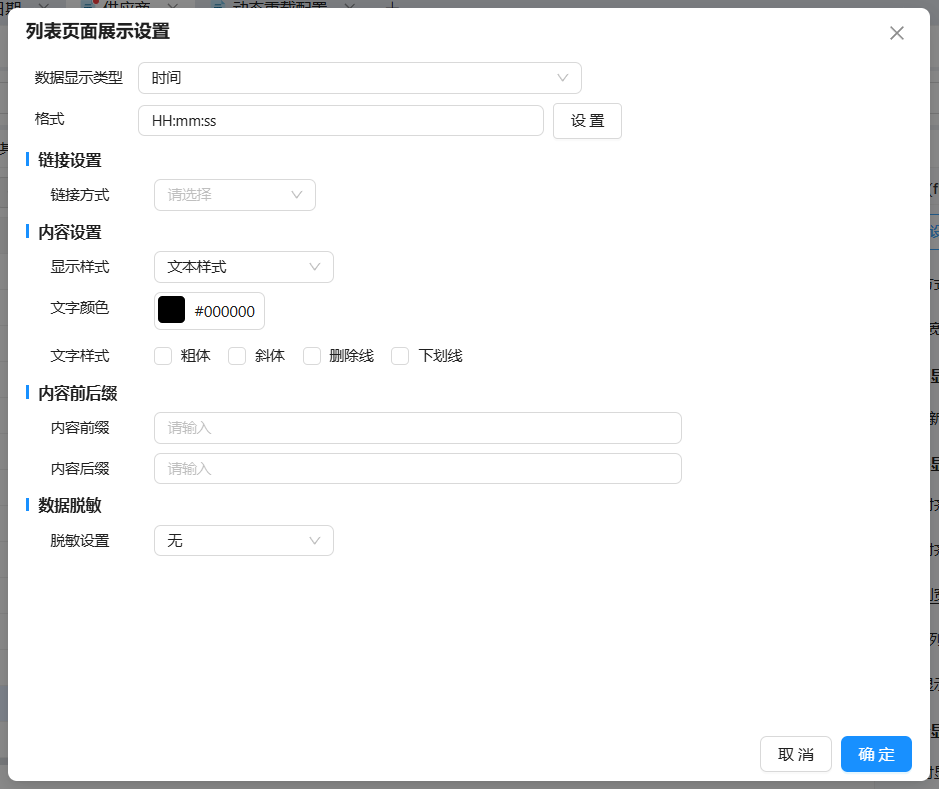Click the 列表页面展示设置 dialog title
Screen dimensions: 939x789
tap(98, 31)
